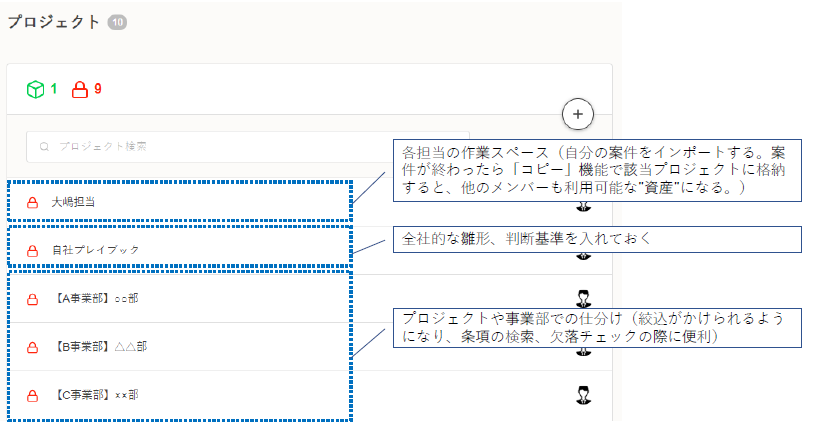
Task: Click the green cube project counter icon
Action: click(36, 90)
